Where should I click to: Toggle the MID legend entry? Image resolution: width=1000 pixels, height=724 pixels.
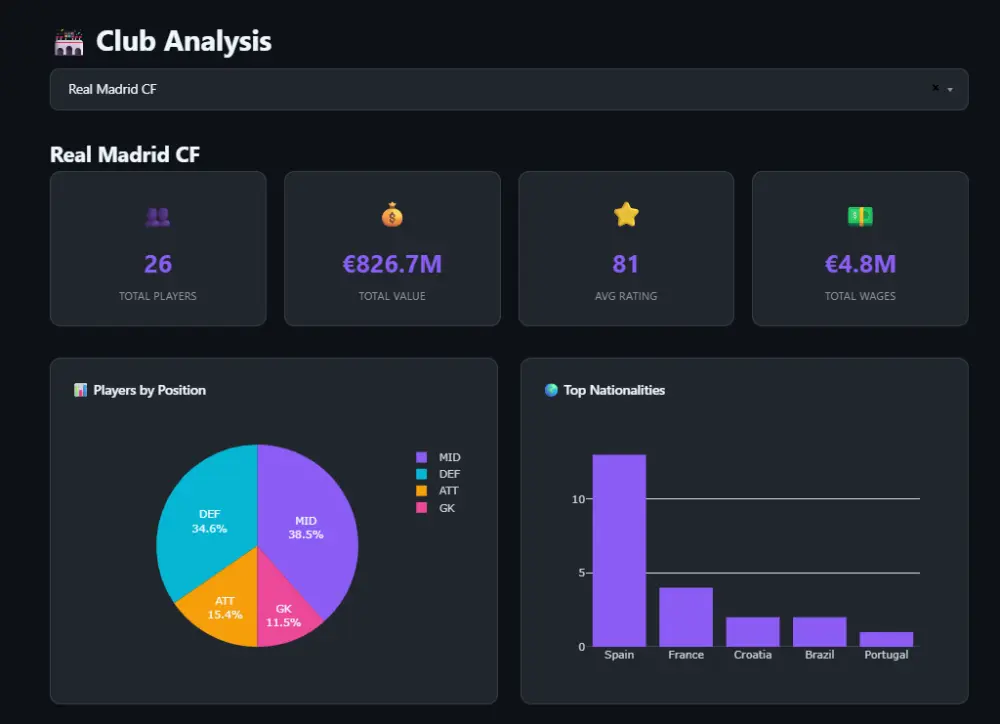coord(438,457)
